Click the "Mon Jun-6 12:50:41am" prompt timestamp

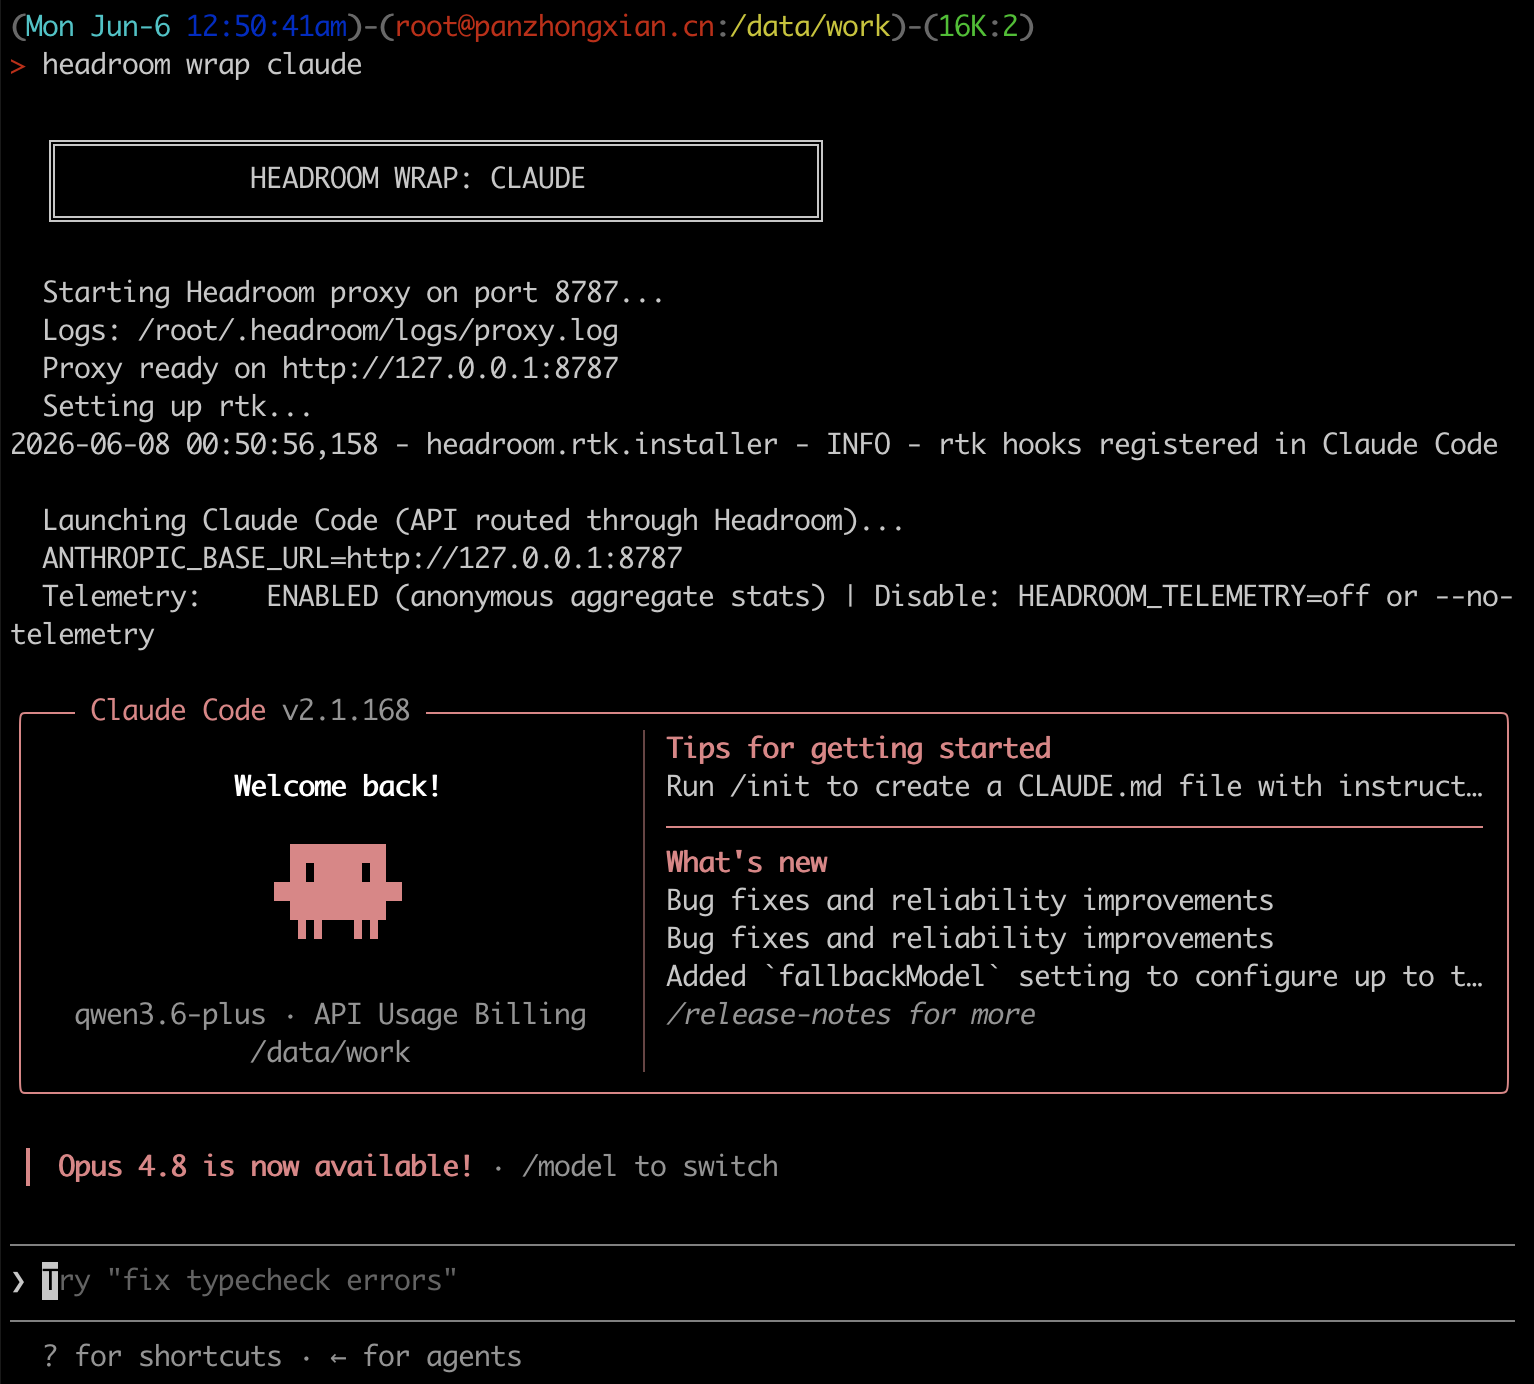click(x=186, y=26)
